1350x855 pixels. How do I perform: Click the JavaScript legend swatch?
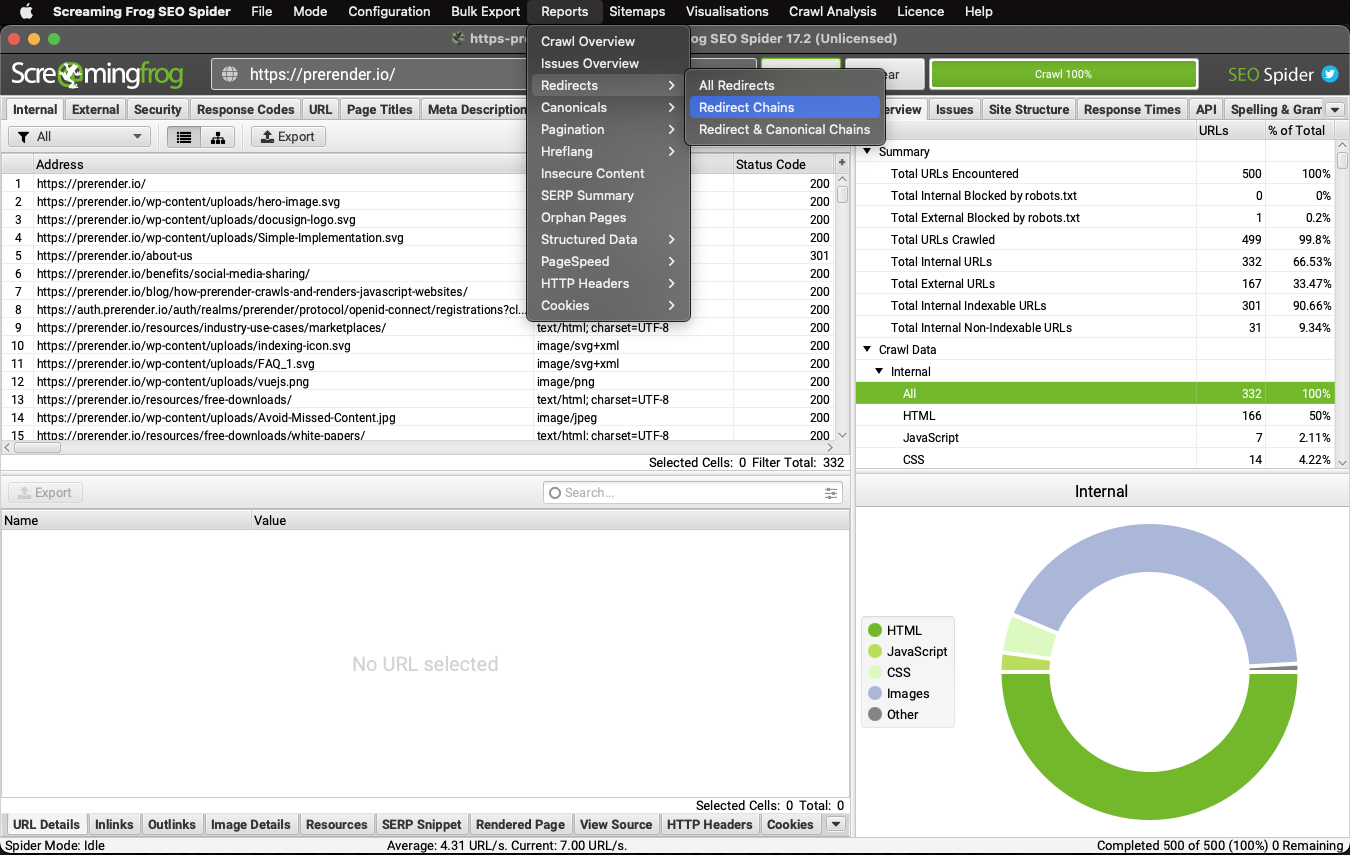[875, 651]
